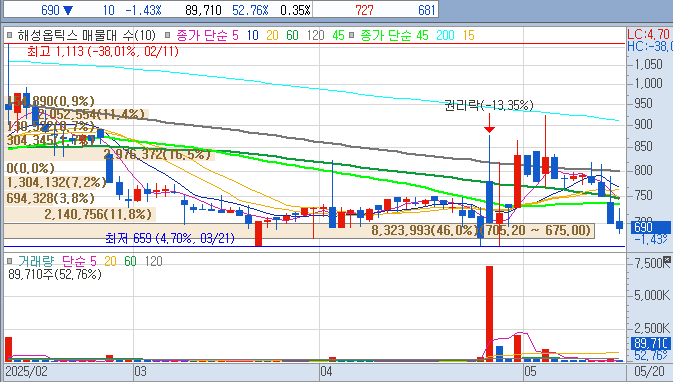Select orange 15 in moving-average legend
Viewport: 673px width, 382px height.
[x=469, y=36]
